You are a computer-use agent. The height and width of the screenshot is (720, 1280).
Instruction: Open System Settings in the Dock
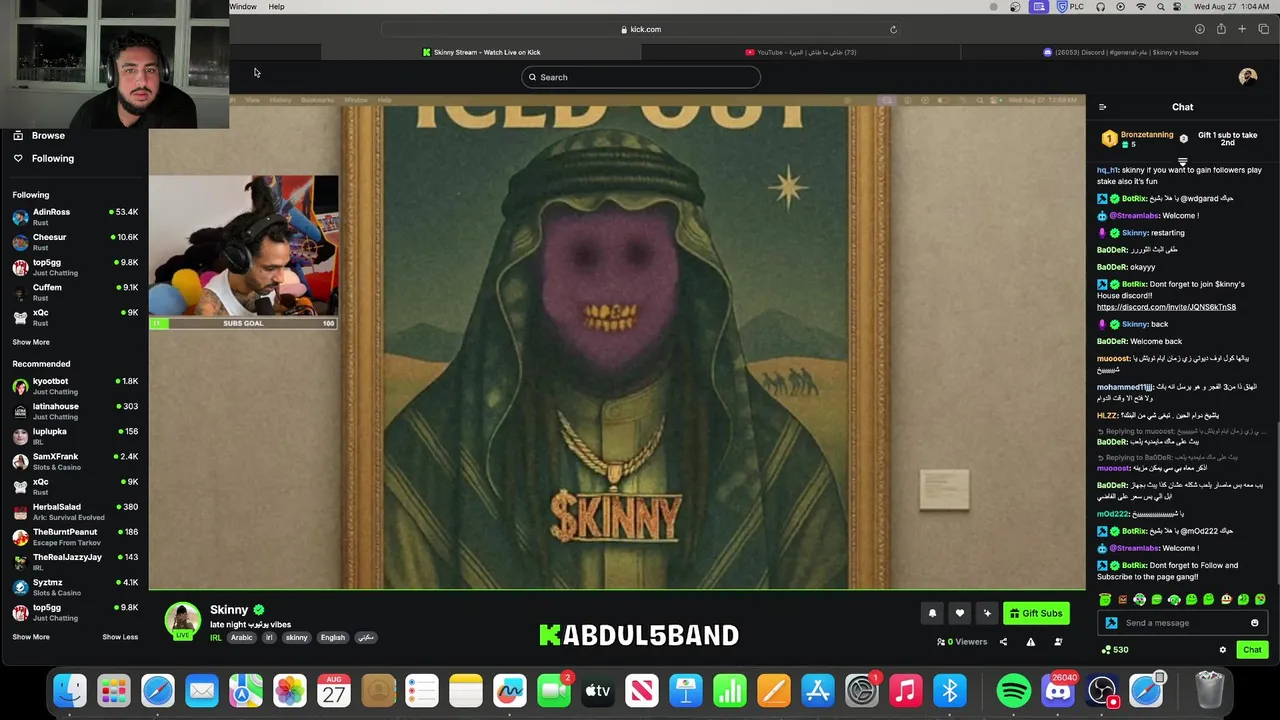[862, 690]
